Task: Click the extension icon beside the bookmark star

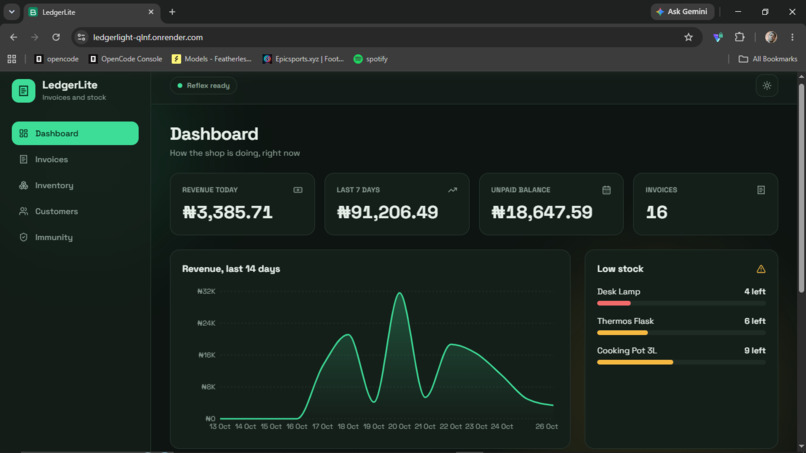Action: coord(718,37)
